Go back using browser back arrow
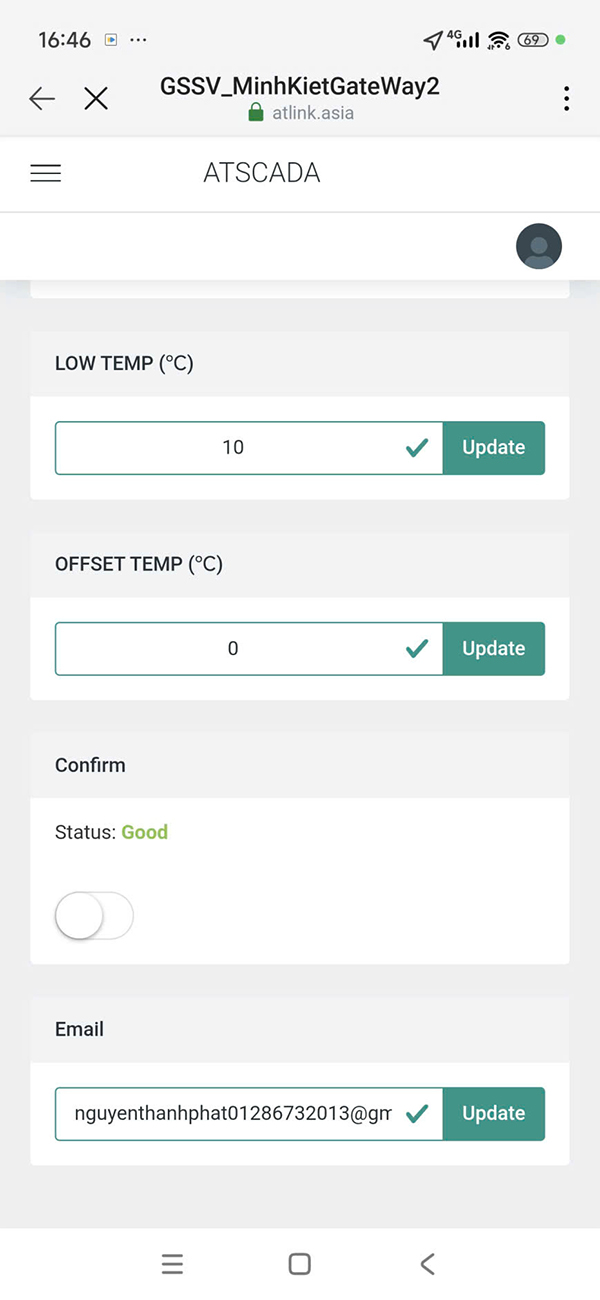Viewport: 600px width, 1300px height. point(41,98)
